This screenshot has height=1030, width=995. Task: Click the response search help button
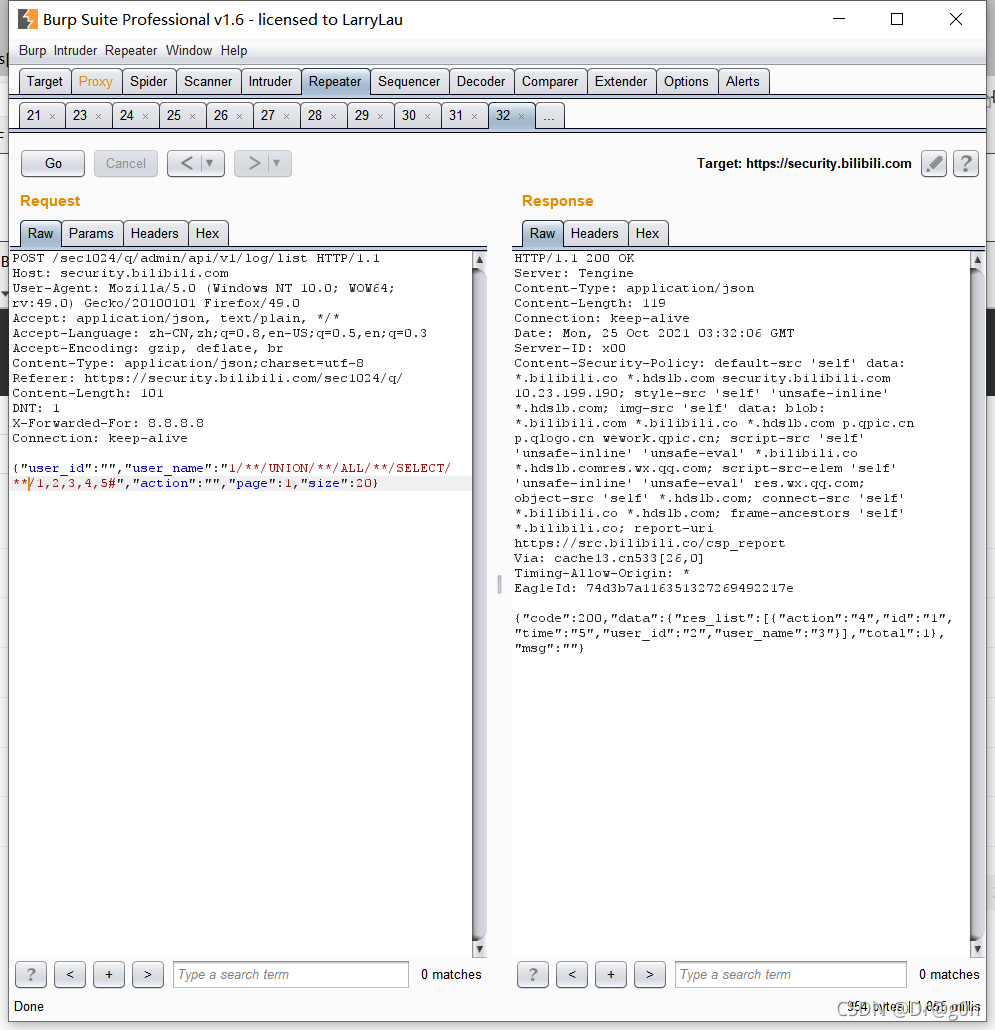533,974
